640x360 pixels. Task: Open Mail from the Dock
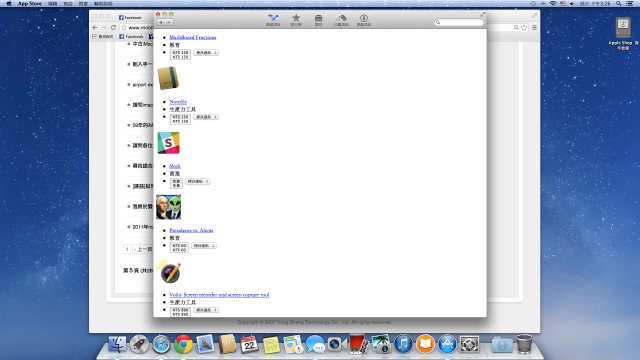205,344
